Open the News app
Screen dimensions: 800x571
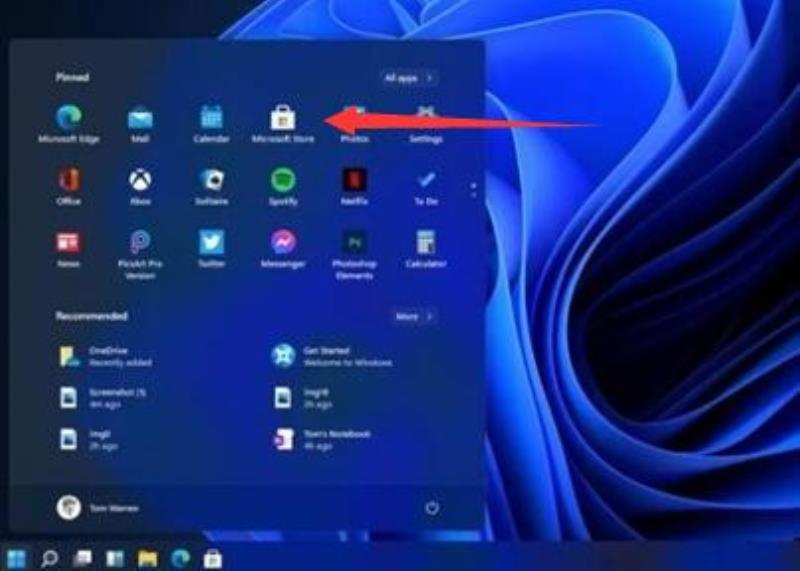pyautogui.click(x=68, y=250)
